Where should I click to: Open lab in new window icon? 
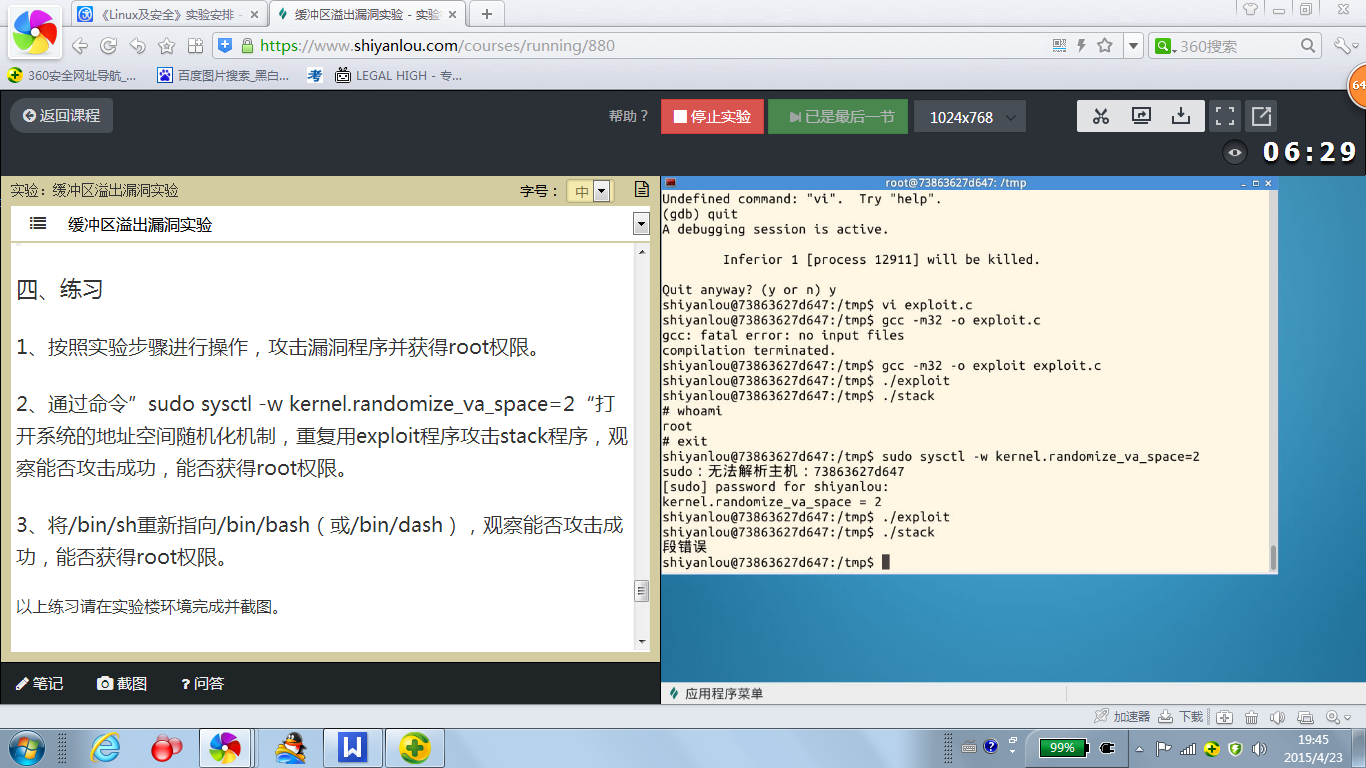click(x=1261, y=116)
